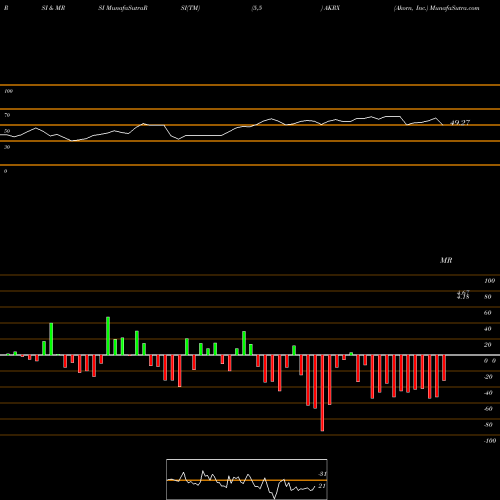500x500 pixels.
Task: Open the mini overview chart thumbnail
Action: tap(247, 479)
